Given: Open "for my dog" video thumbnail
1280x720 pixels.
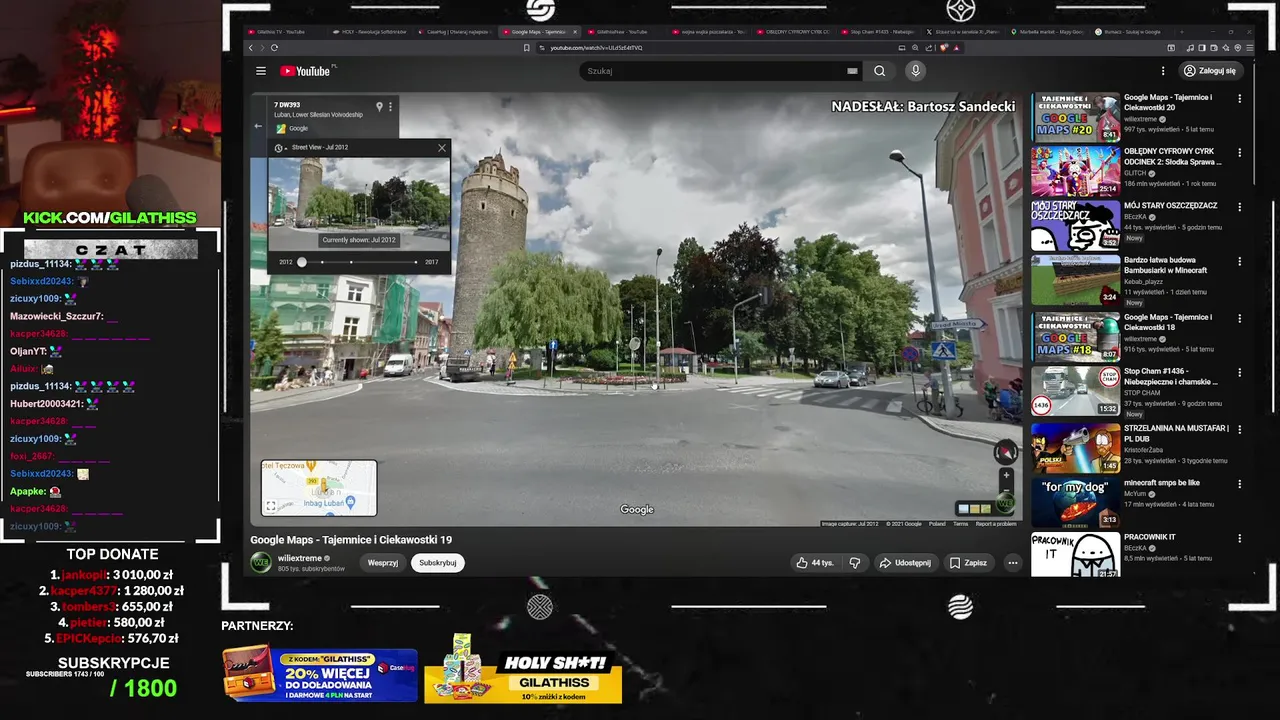Looking at the screenshot, I should click(x=1076, y=503).
